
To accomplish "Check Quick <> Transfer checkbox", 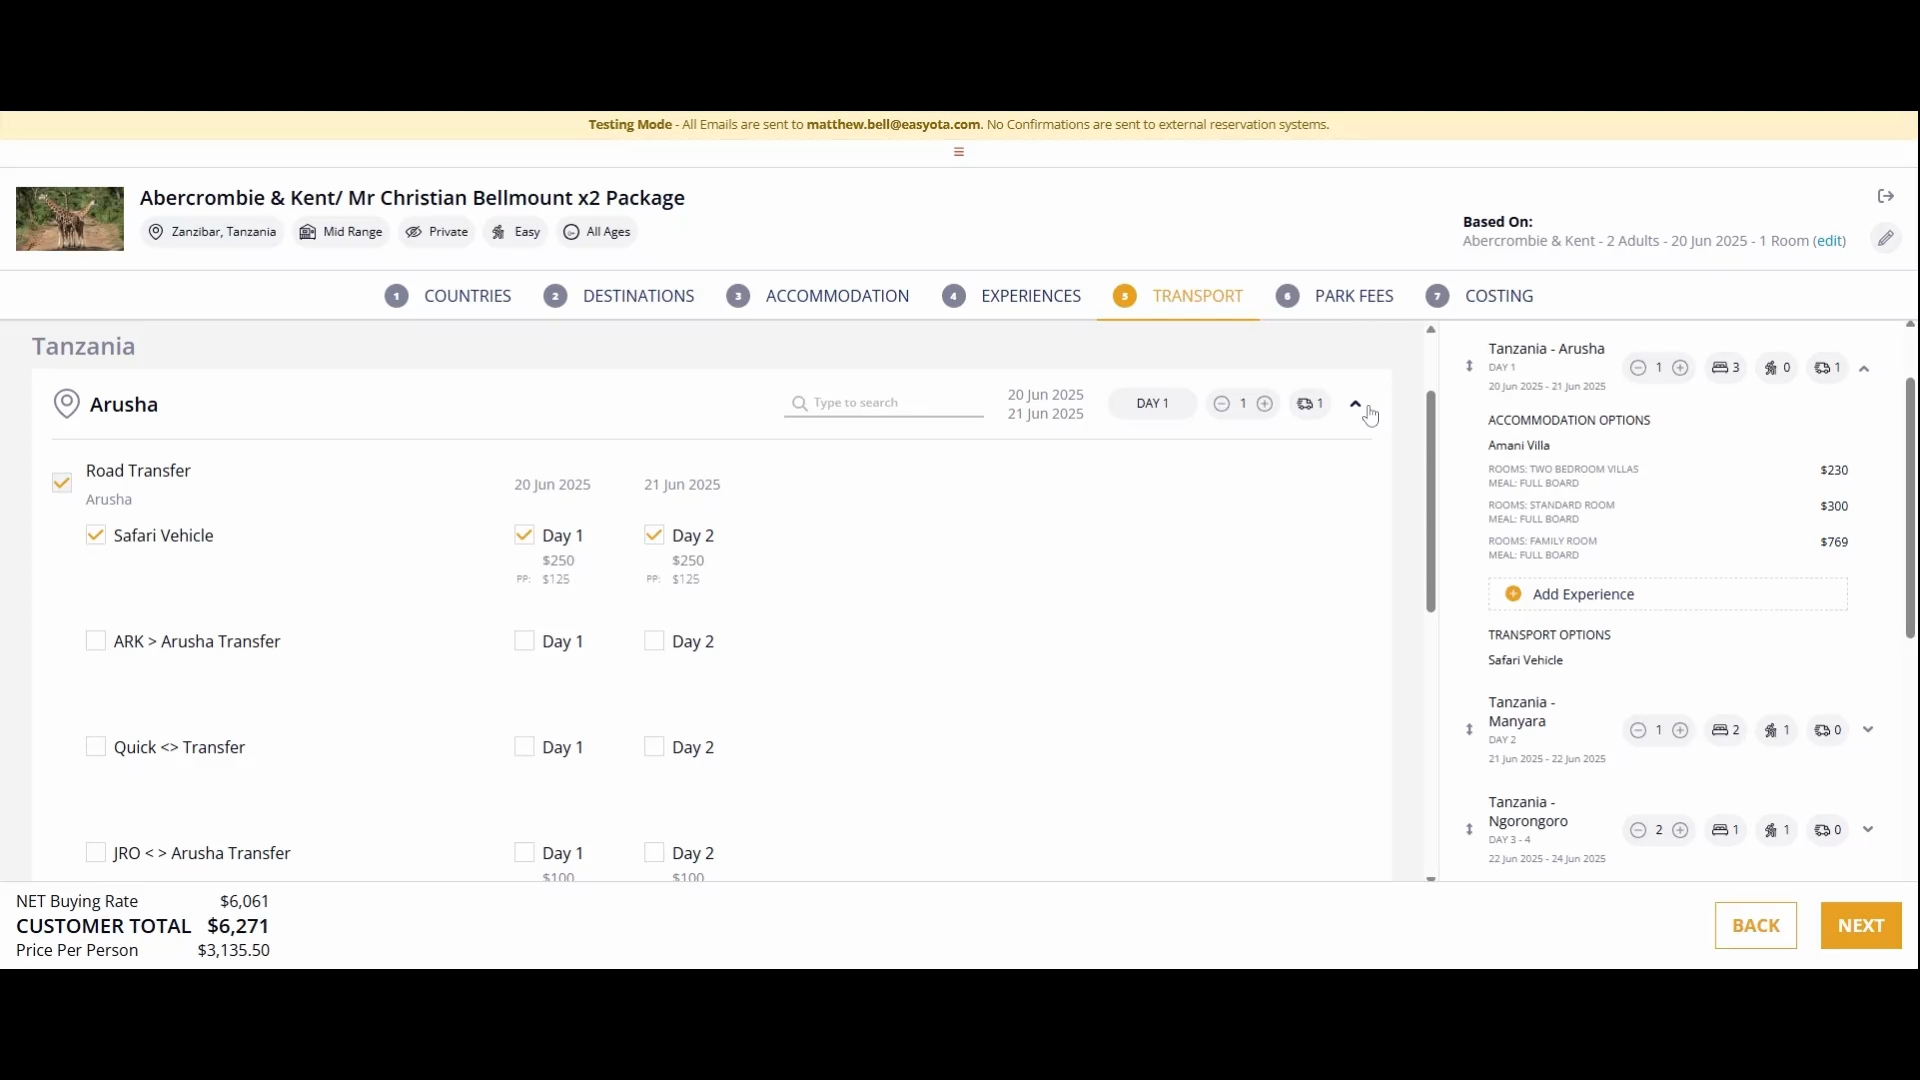I will (96, 747).
